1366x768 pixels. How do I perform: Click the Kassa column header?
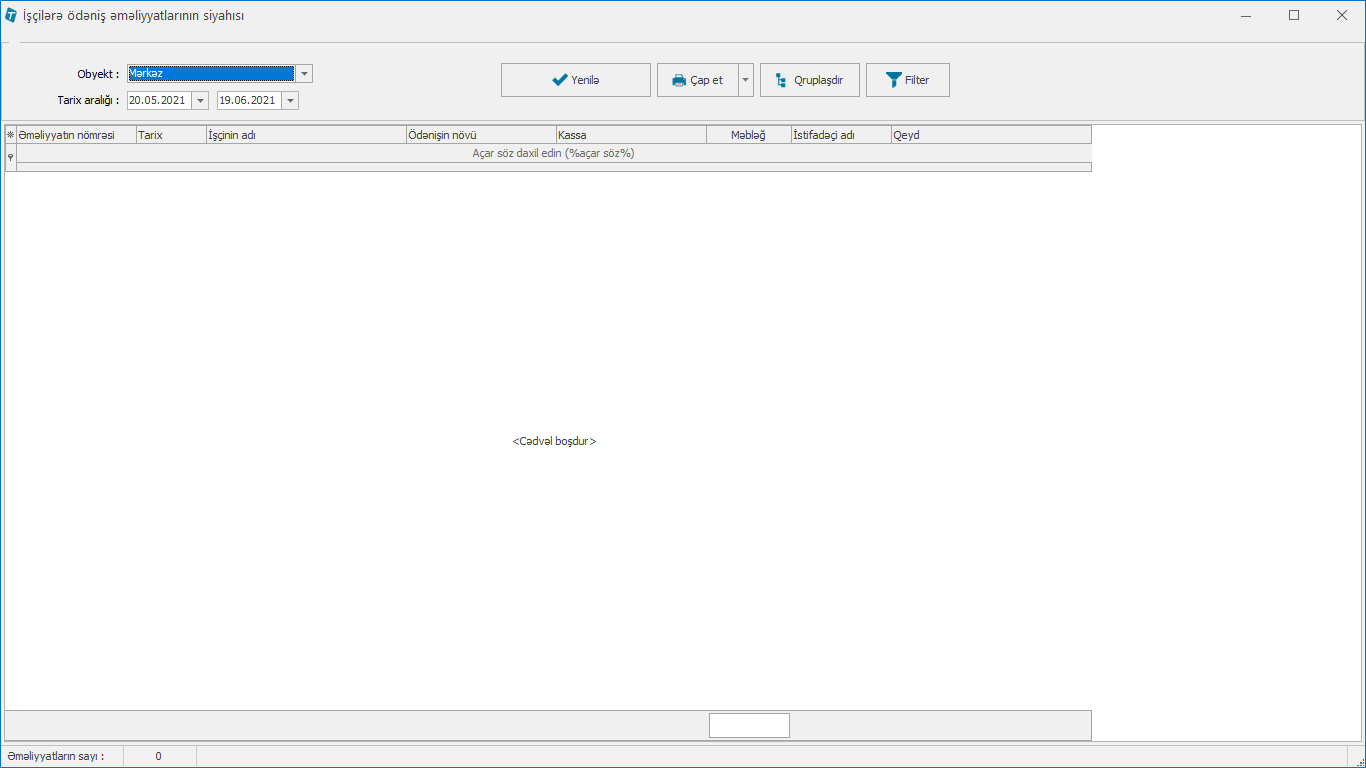[x=630, y=135]
